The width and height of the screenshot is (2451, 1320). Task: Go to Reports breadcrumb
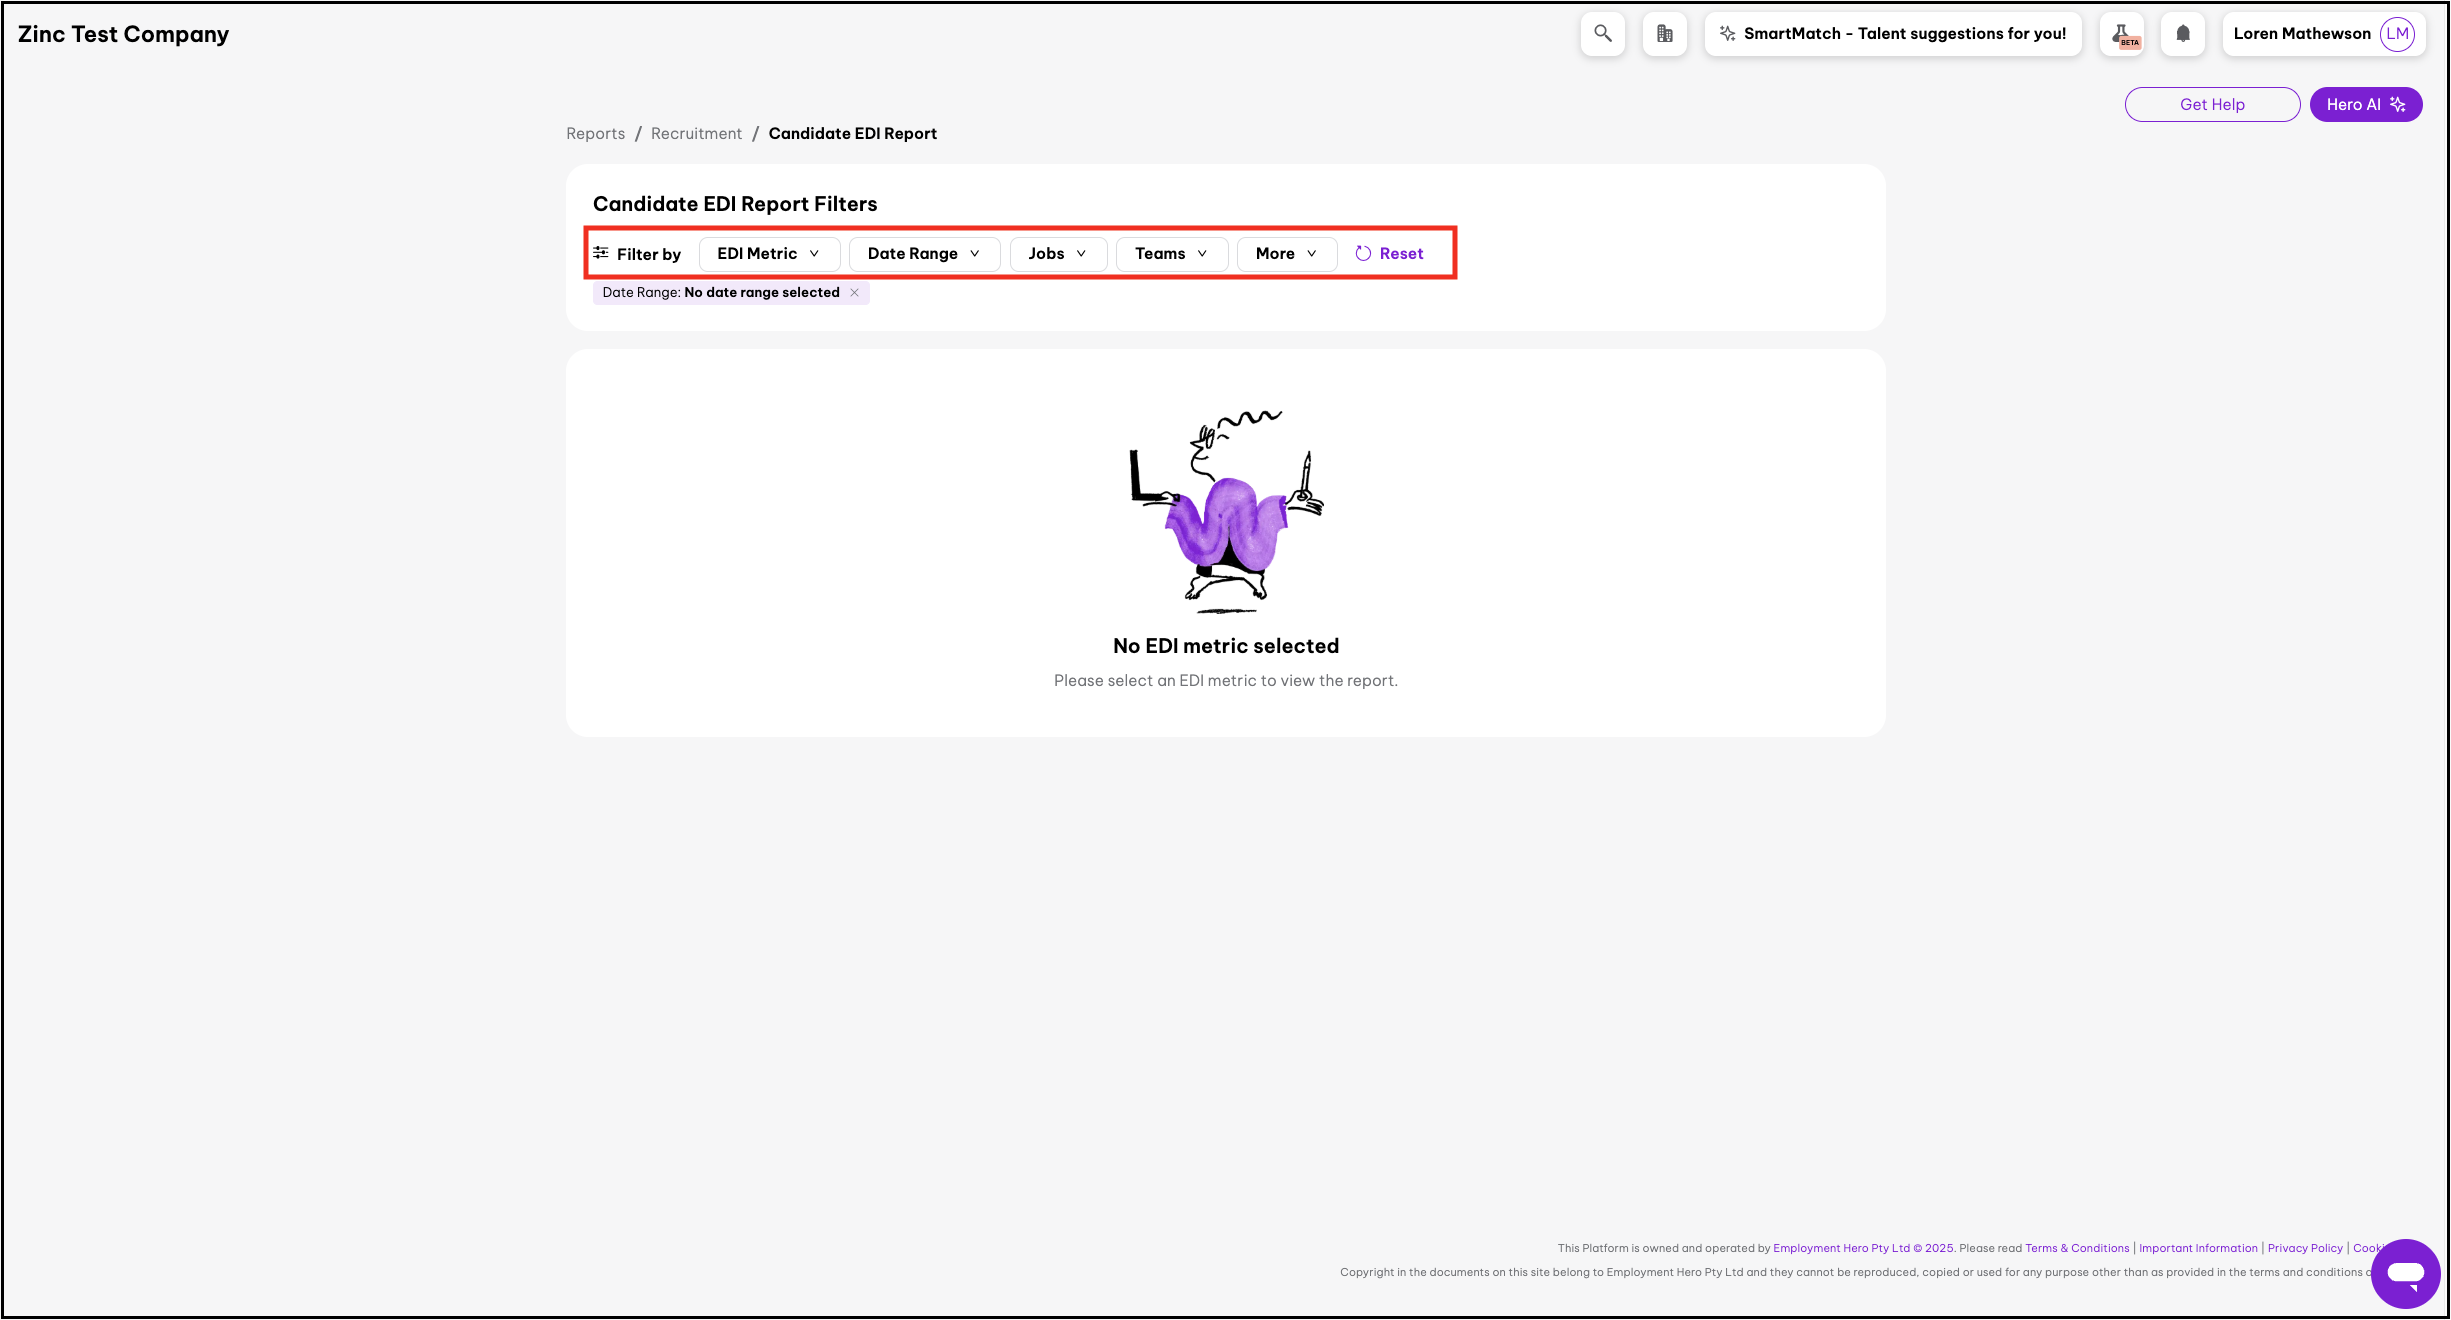[595, 134]
